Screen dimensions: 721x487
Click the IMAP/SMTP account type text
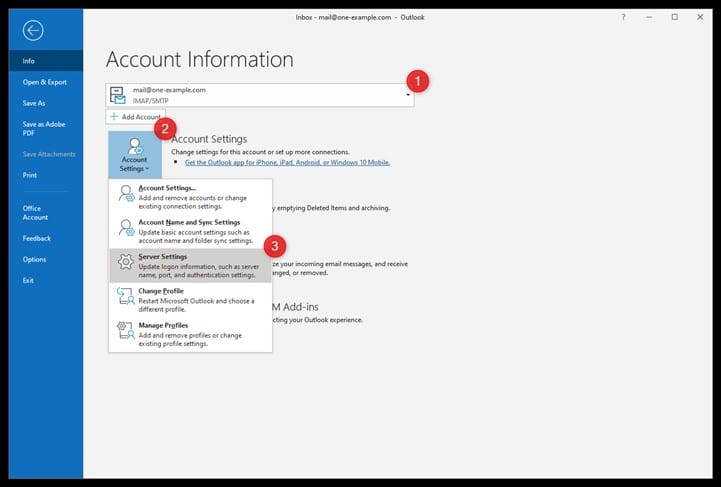[x=150, y=101]
